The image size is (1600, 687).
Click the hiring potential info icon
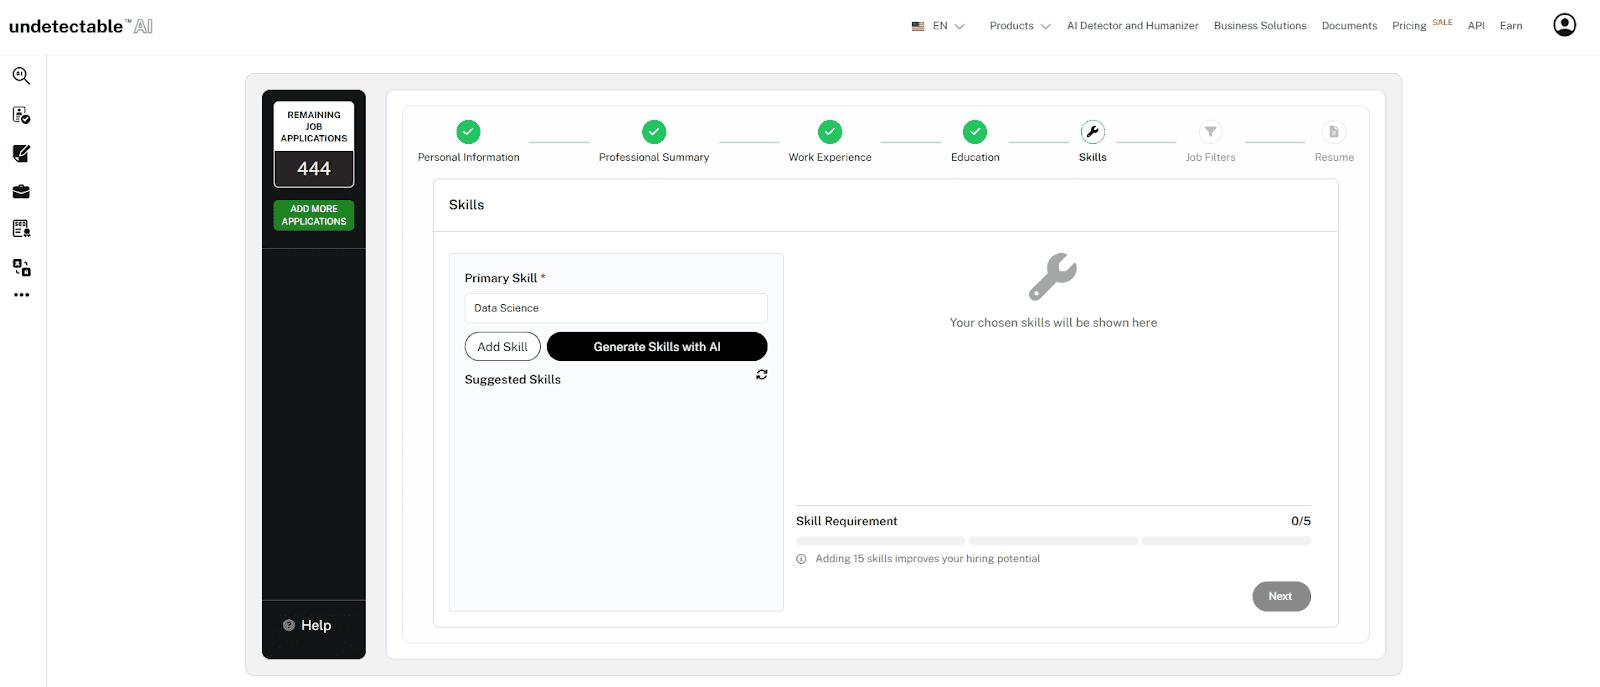click(x=801, y=559)
